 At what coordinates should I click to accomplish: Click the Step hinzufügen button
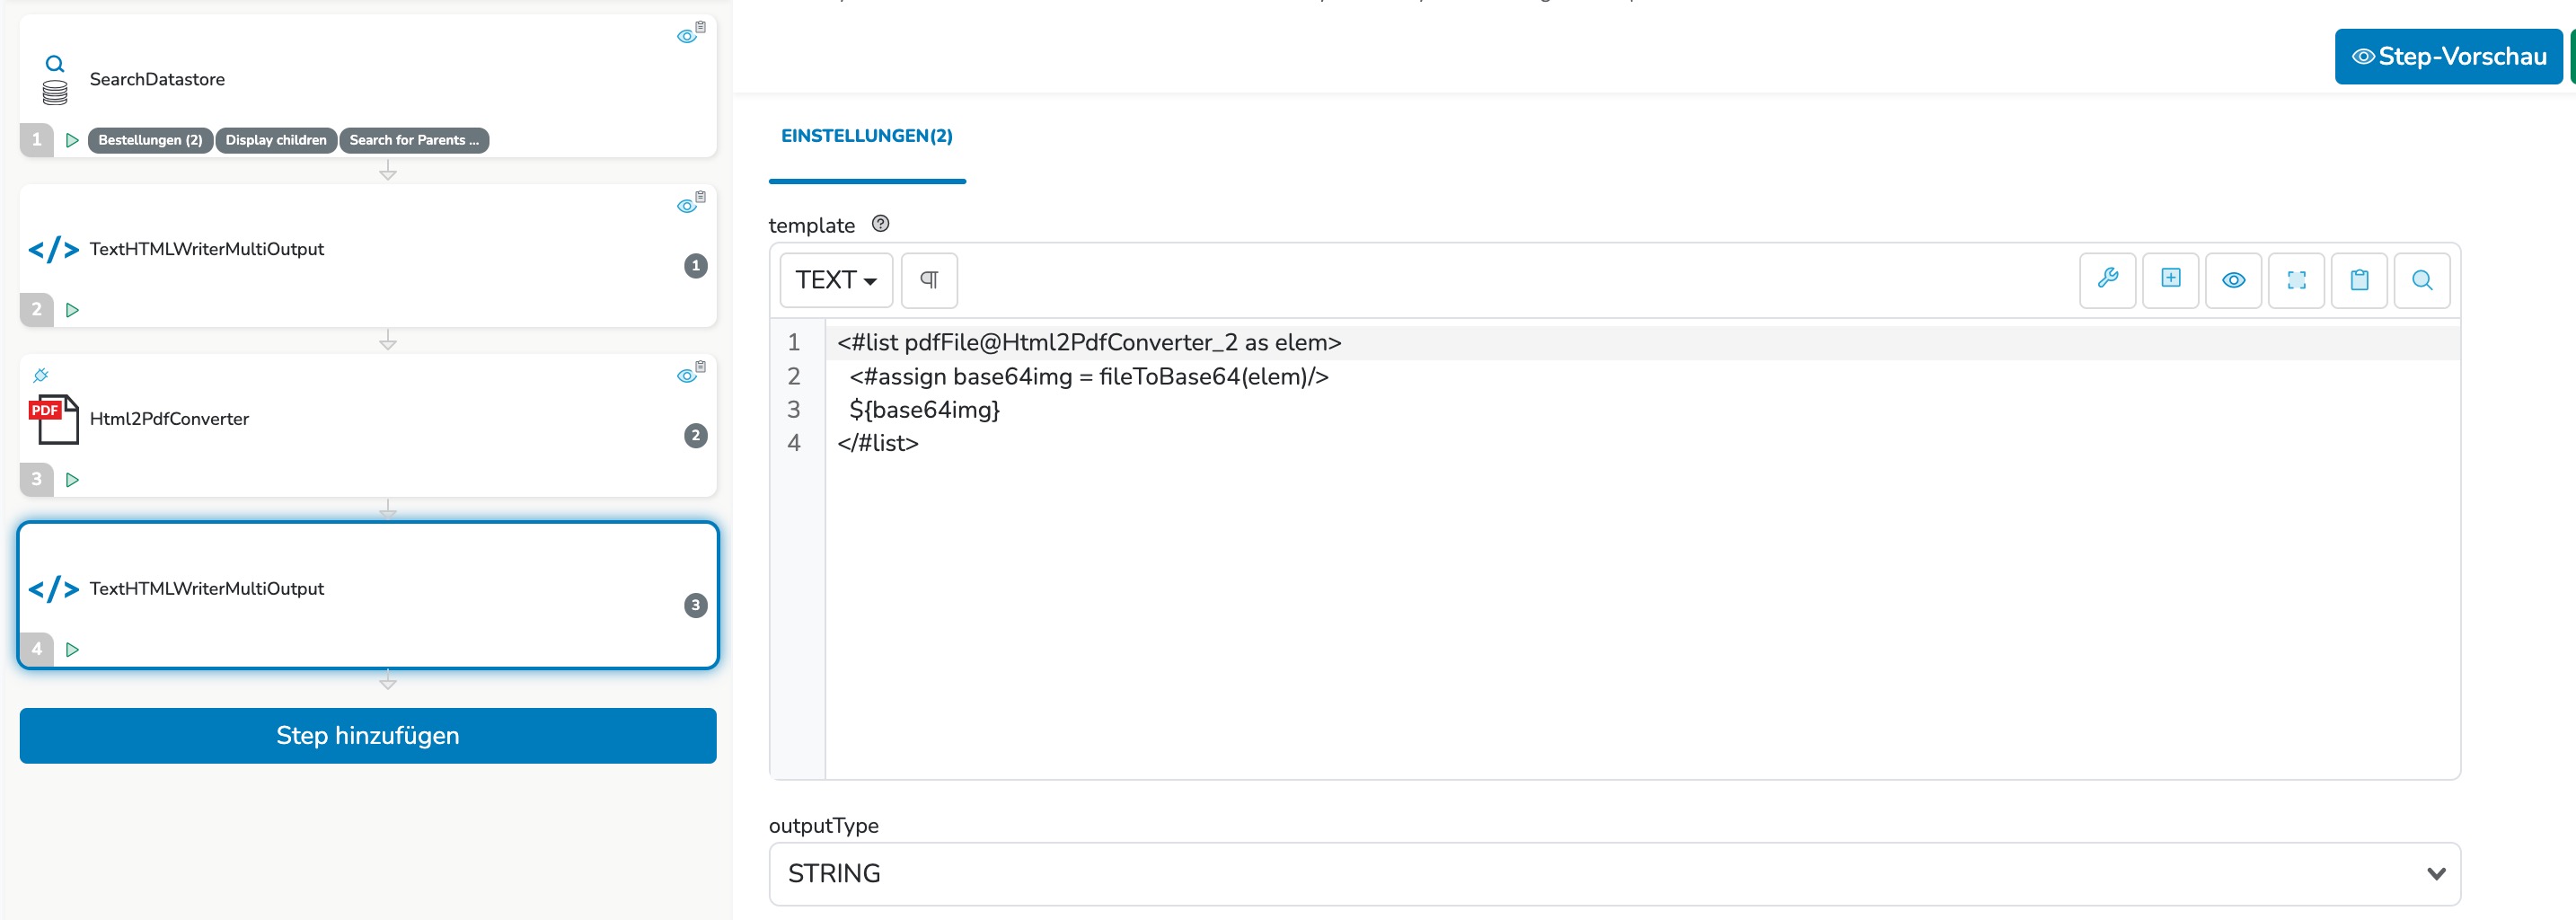click(368, 736)
